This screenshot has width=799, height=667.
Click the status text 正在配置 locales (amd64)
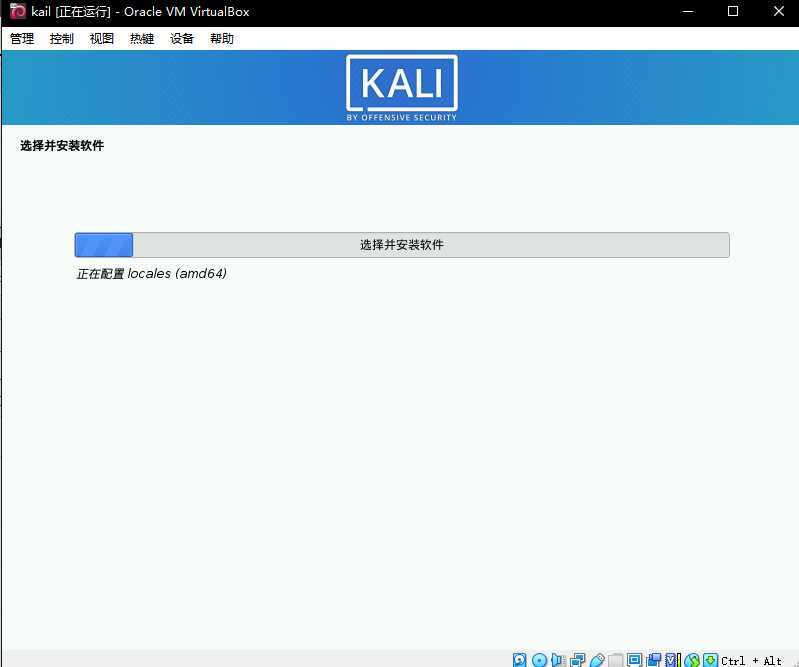[x=151, y=274]
